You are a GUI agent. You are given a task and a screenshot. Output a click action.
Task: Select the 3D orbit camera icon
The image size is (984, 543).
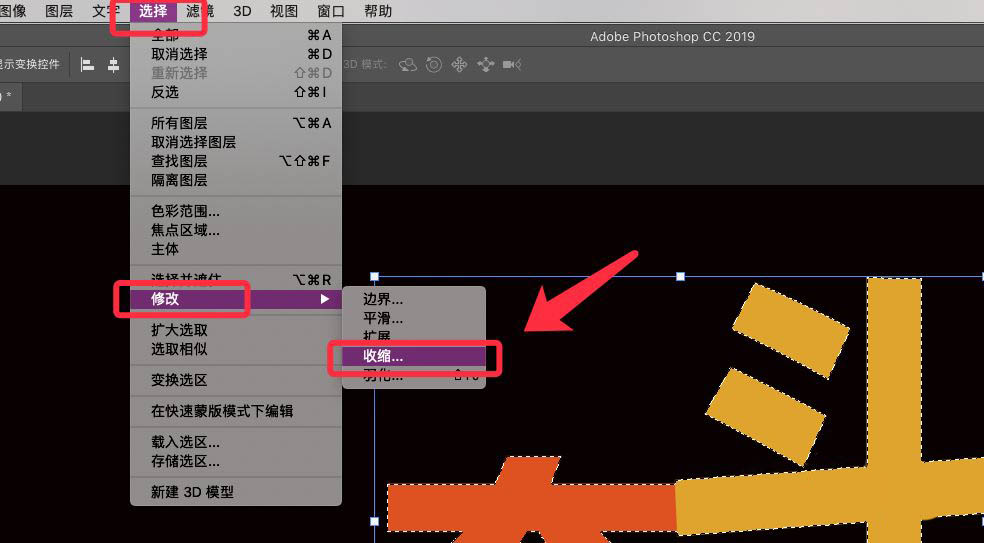click(x=408, y=65)
